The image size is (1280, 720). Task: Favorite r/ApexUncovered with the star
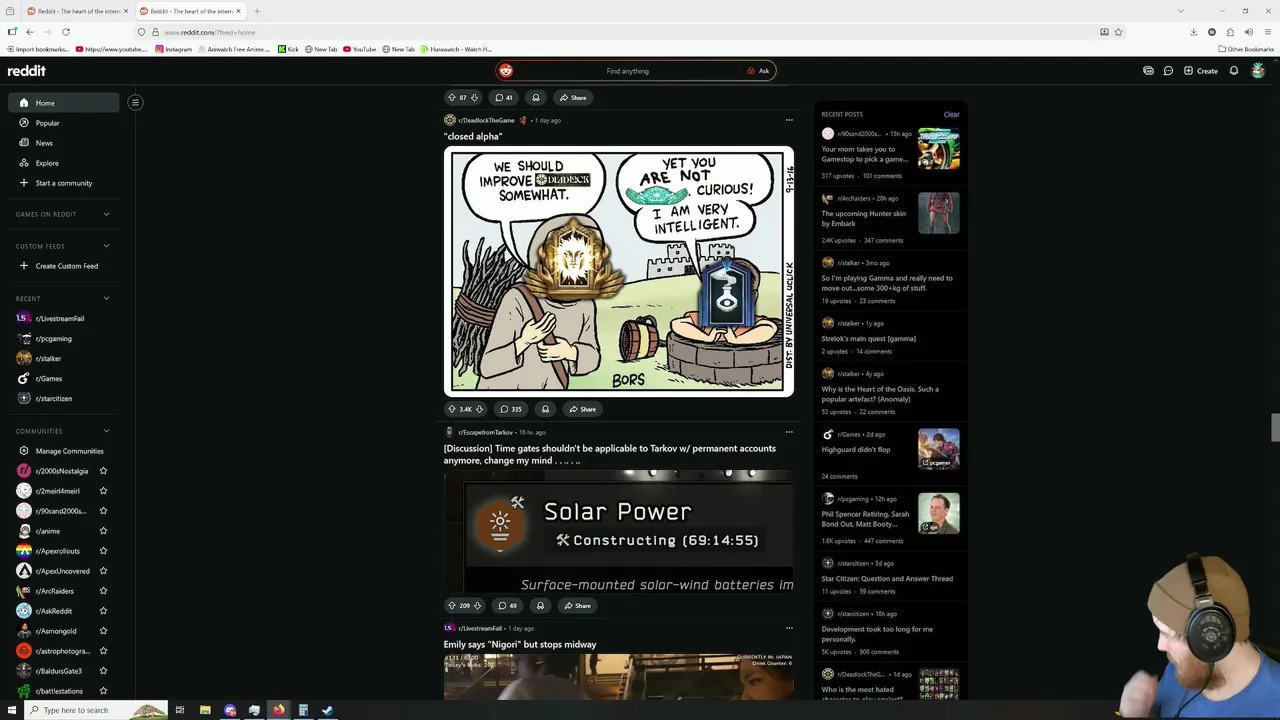click(x=103, y=571)
